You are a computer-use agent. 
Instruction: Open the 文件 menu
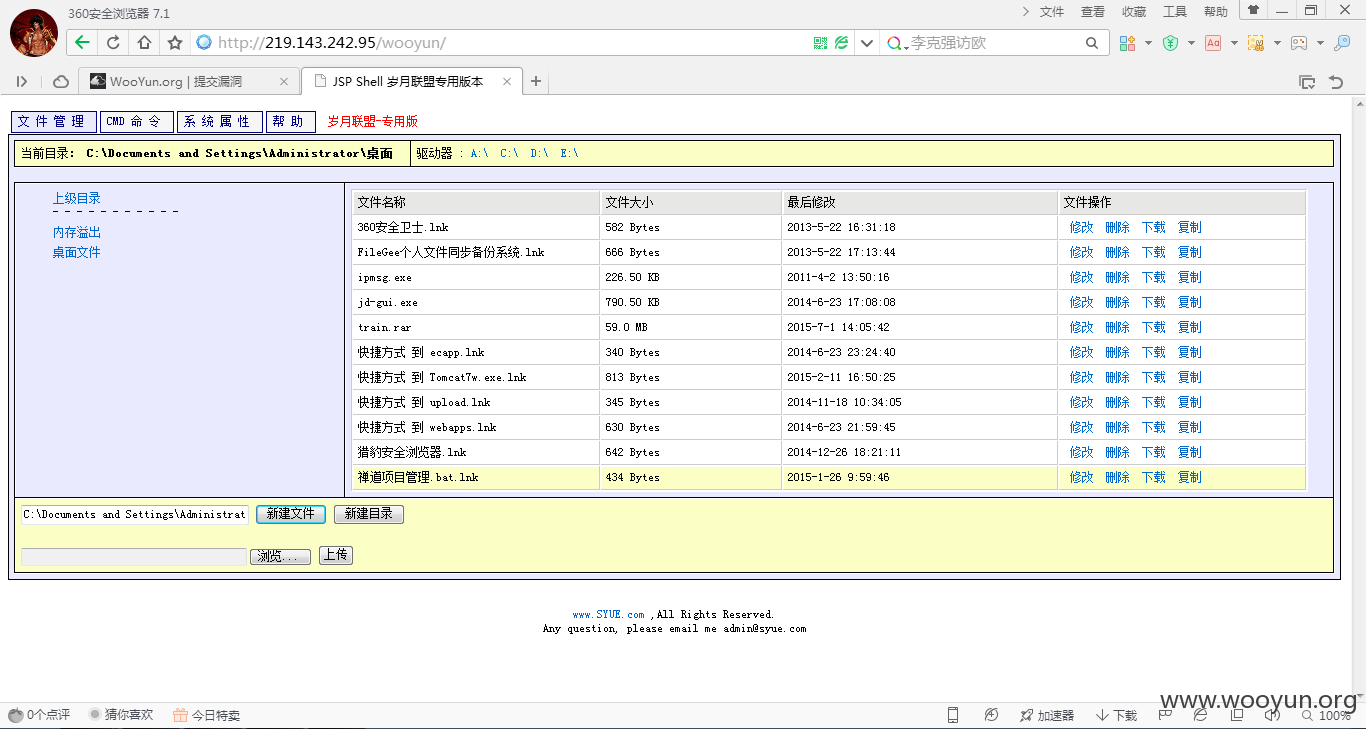[1052, 12]
